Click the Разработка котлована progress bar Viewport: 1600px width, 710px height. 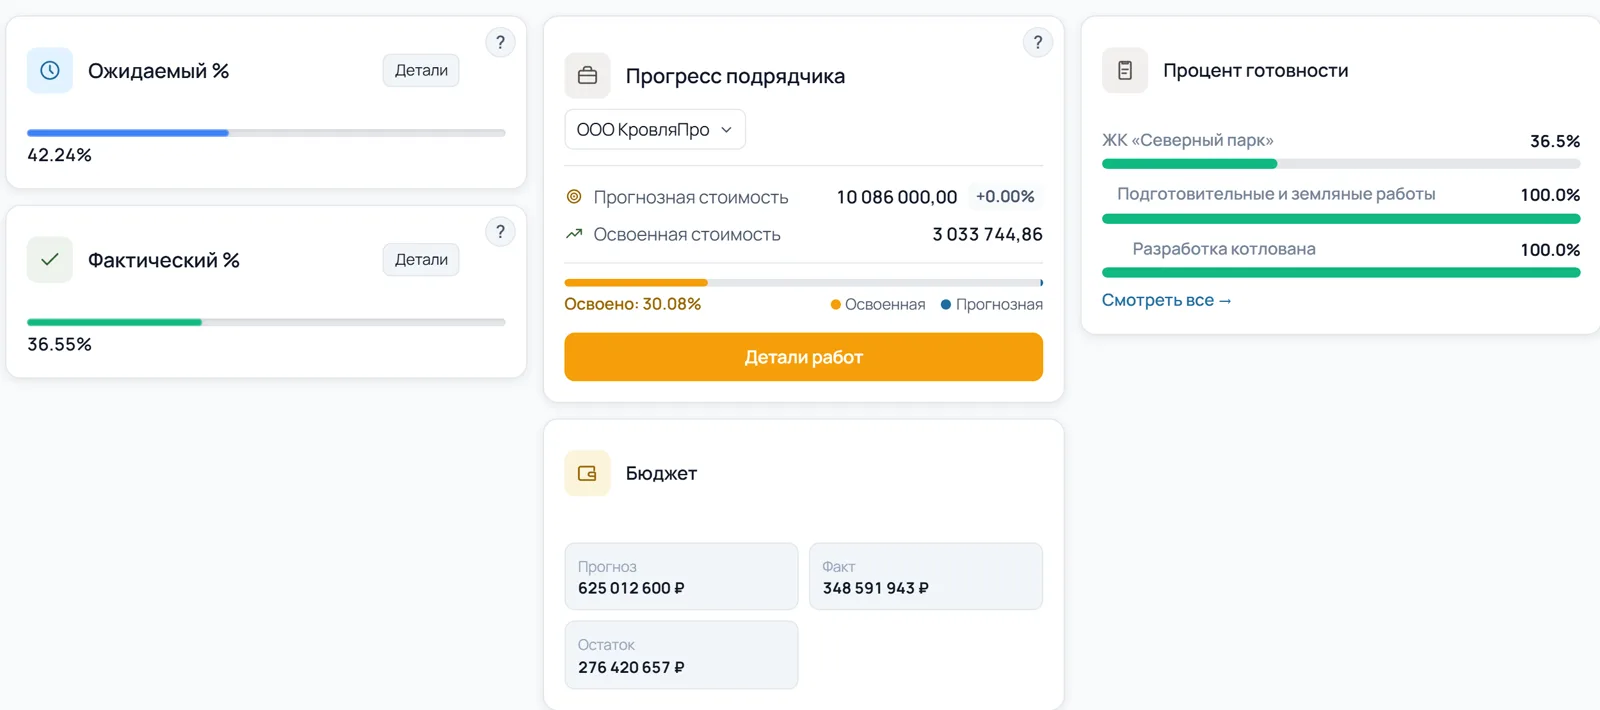(x=1341, y=272)
